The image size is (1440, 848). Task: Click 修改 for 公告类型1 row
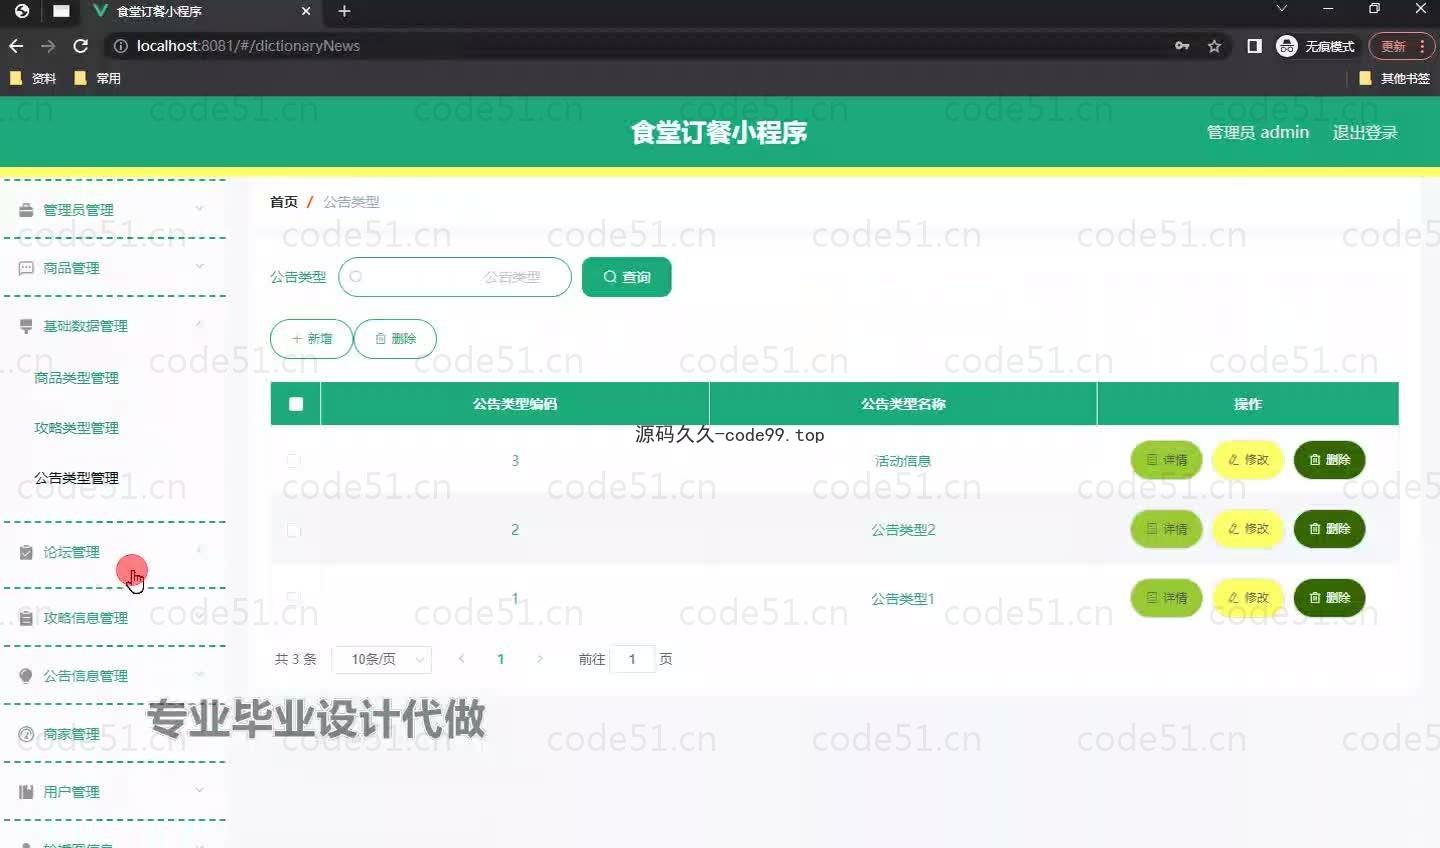(1248, 598)
